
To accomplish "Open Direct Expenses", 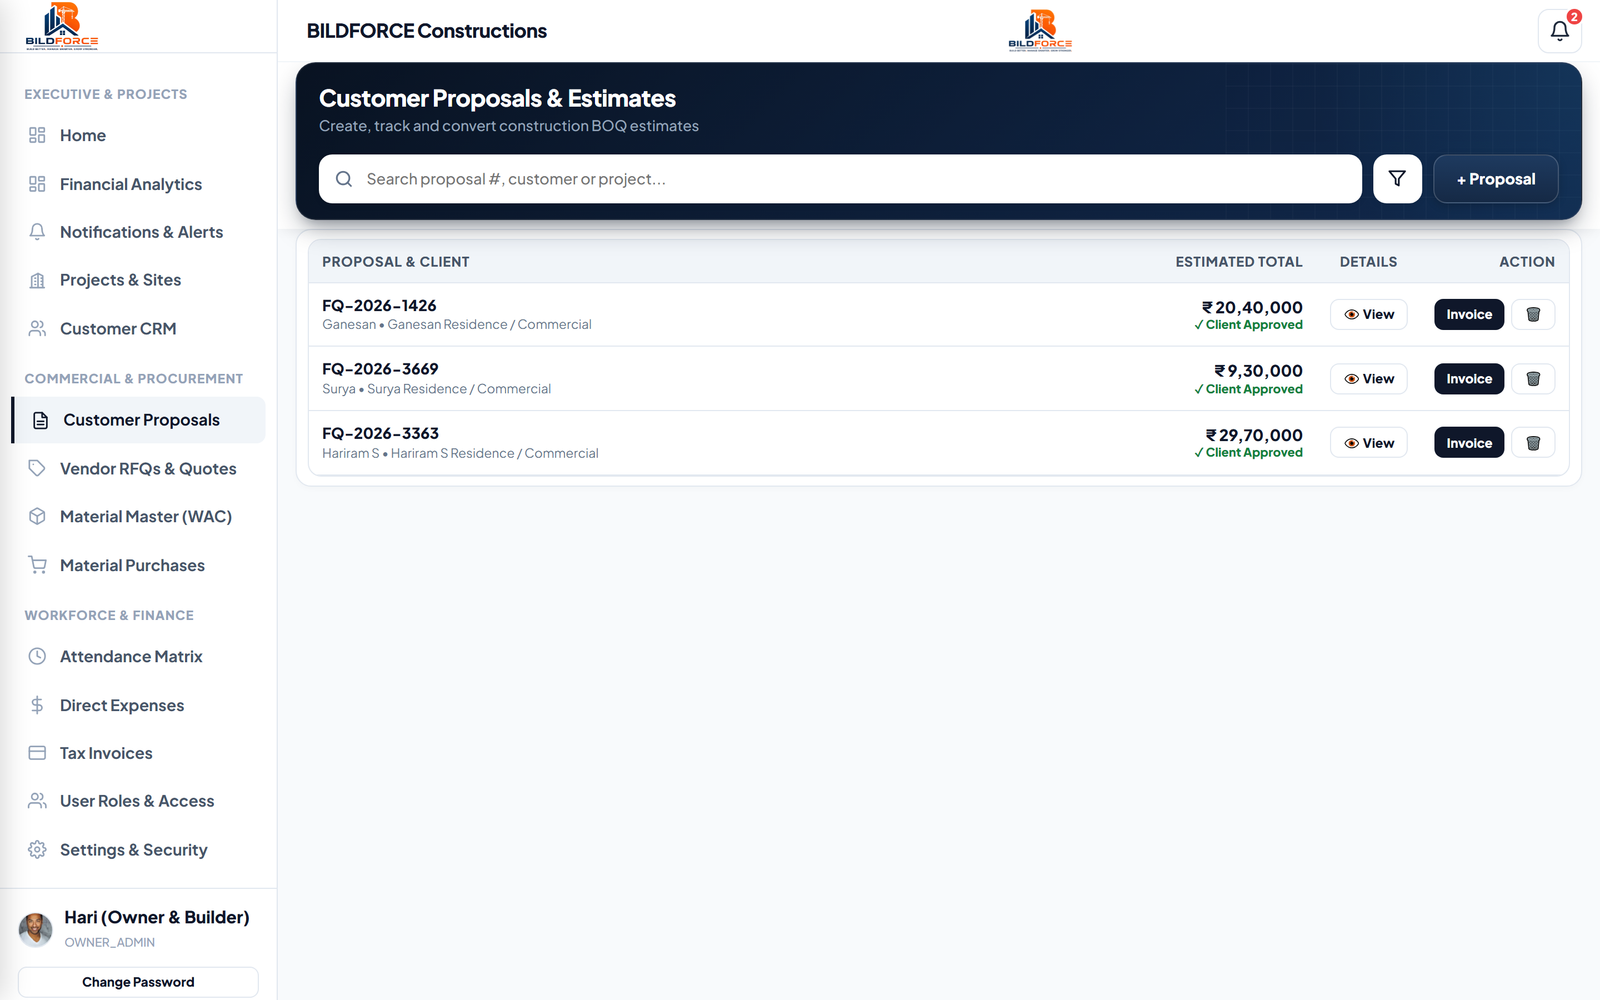I will (x=138, y=705).
